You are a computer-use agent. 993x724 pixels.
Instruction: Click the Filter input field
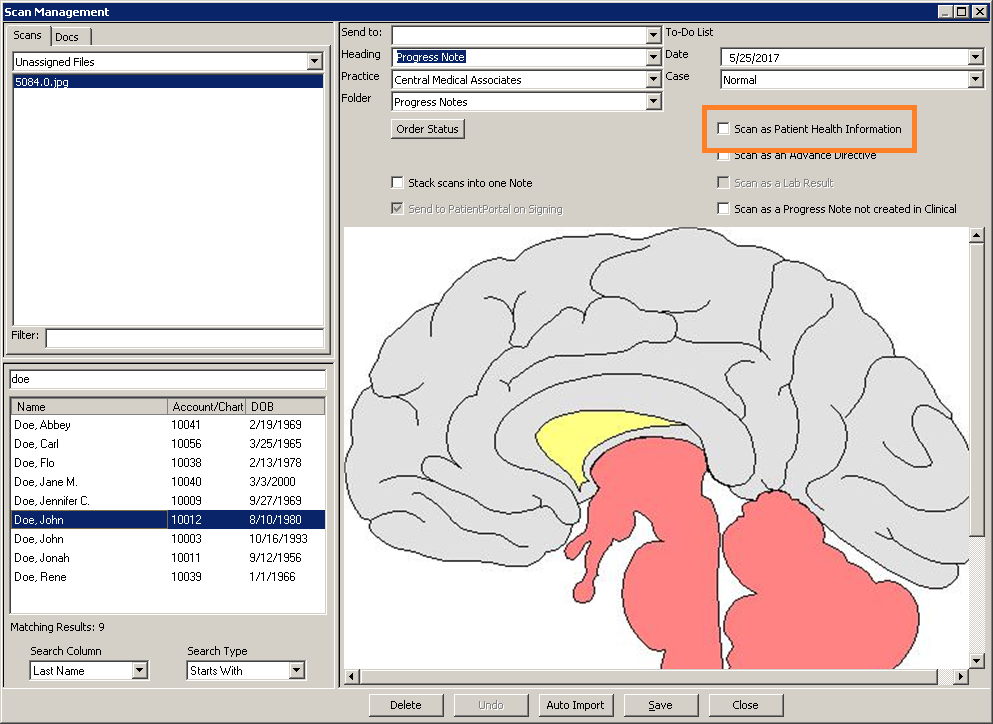click(184, 338)
